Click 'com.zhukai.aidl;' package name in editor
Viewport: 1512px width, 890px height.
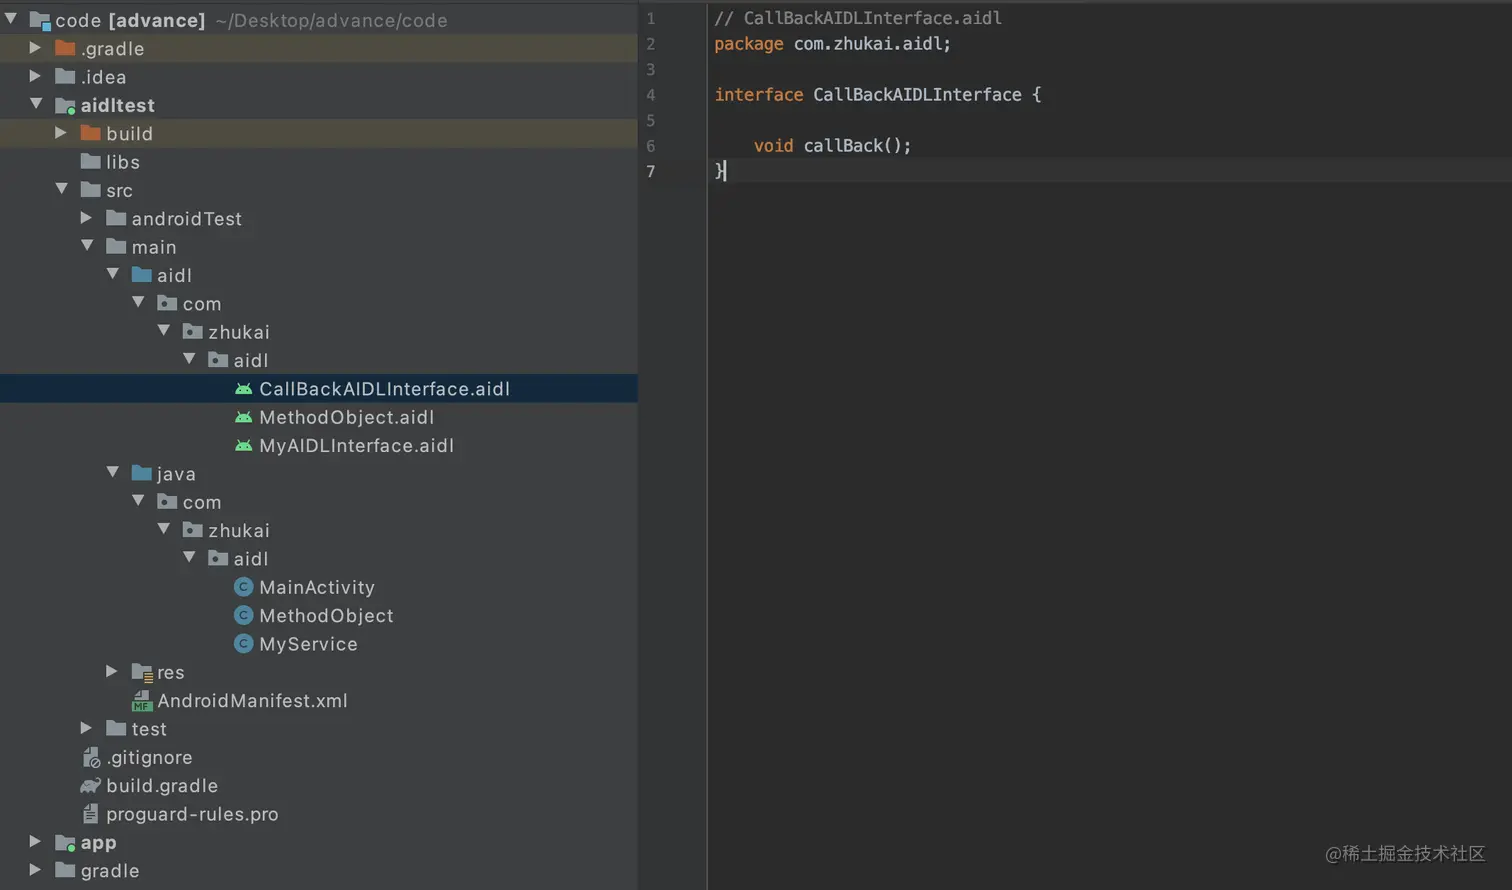tap(872, 44)
